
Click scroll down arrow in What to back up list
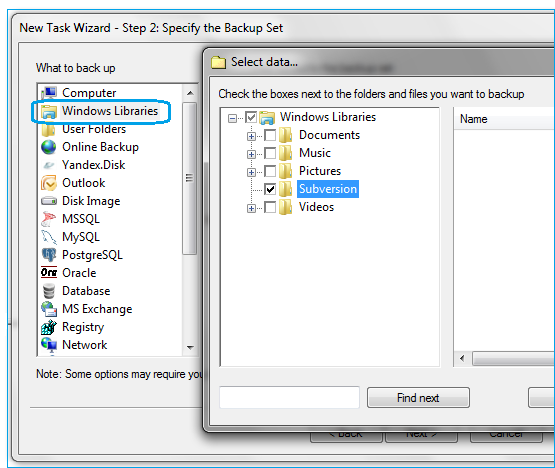click(x=190, y=347)
